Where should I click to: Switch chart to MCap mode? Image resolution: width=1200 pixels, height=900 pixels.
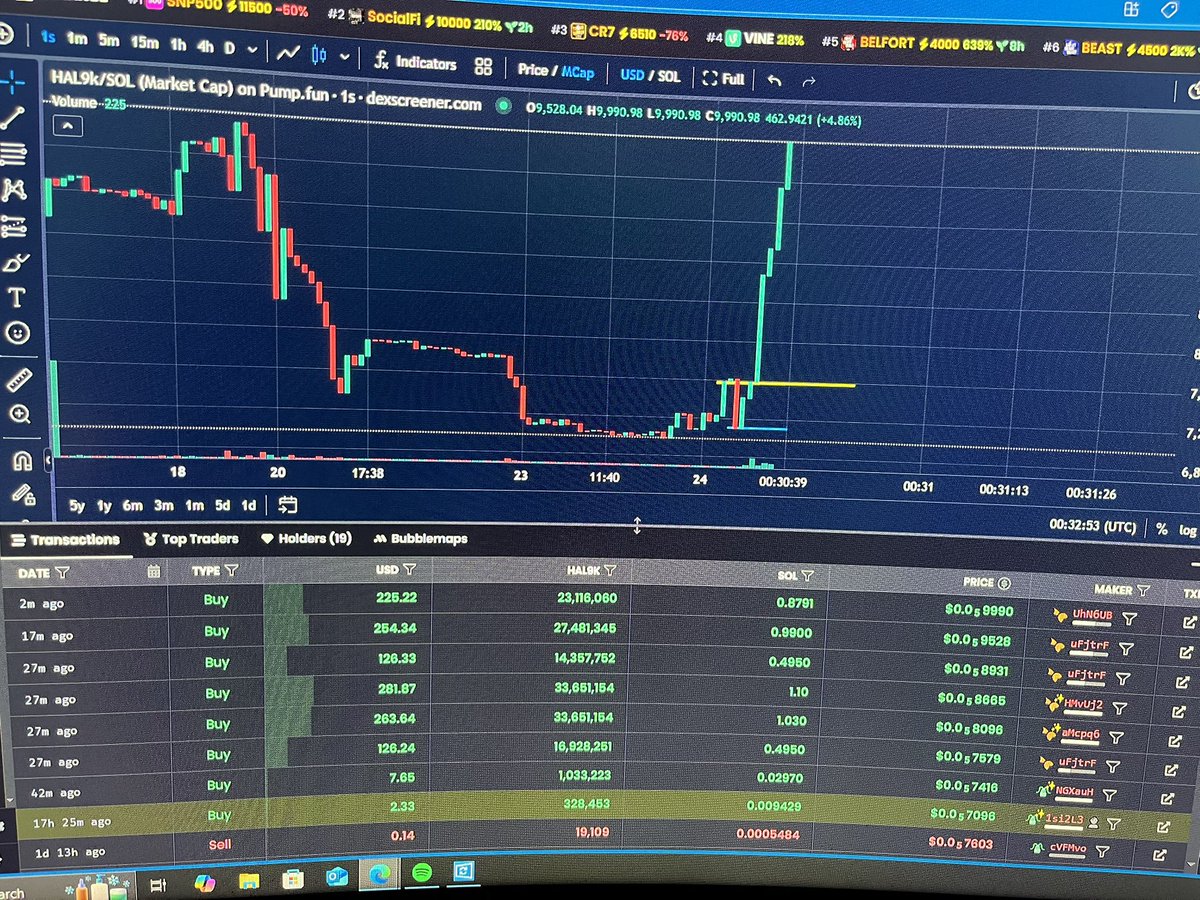pyautogui.click(x=578, y=72)
